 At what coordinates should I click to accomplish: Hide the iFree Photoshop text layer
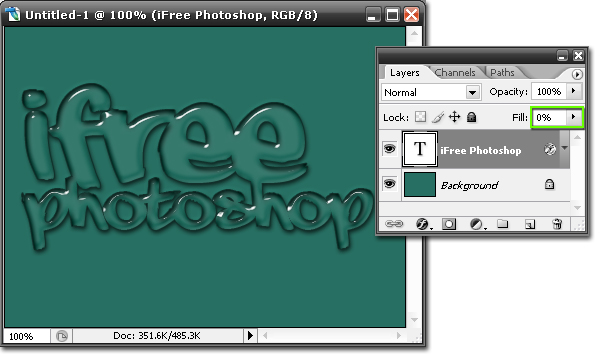tap(390, 148)
